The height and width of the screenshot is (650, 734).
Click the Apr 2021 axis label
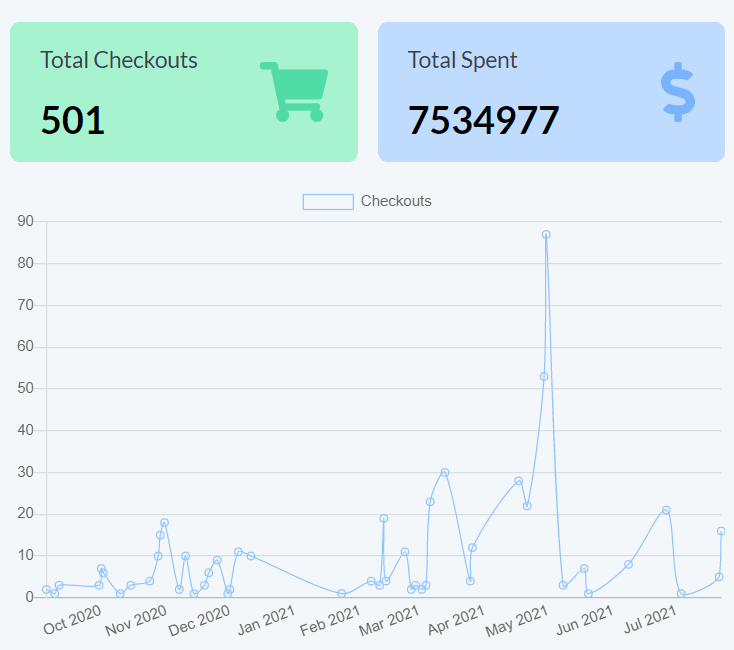tap(456, 620)
